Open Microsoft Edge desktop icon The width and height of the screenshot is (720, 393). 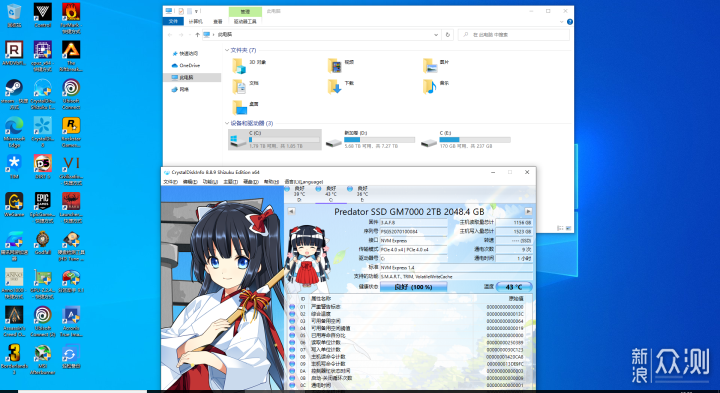click(x=14, y=132)
